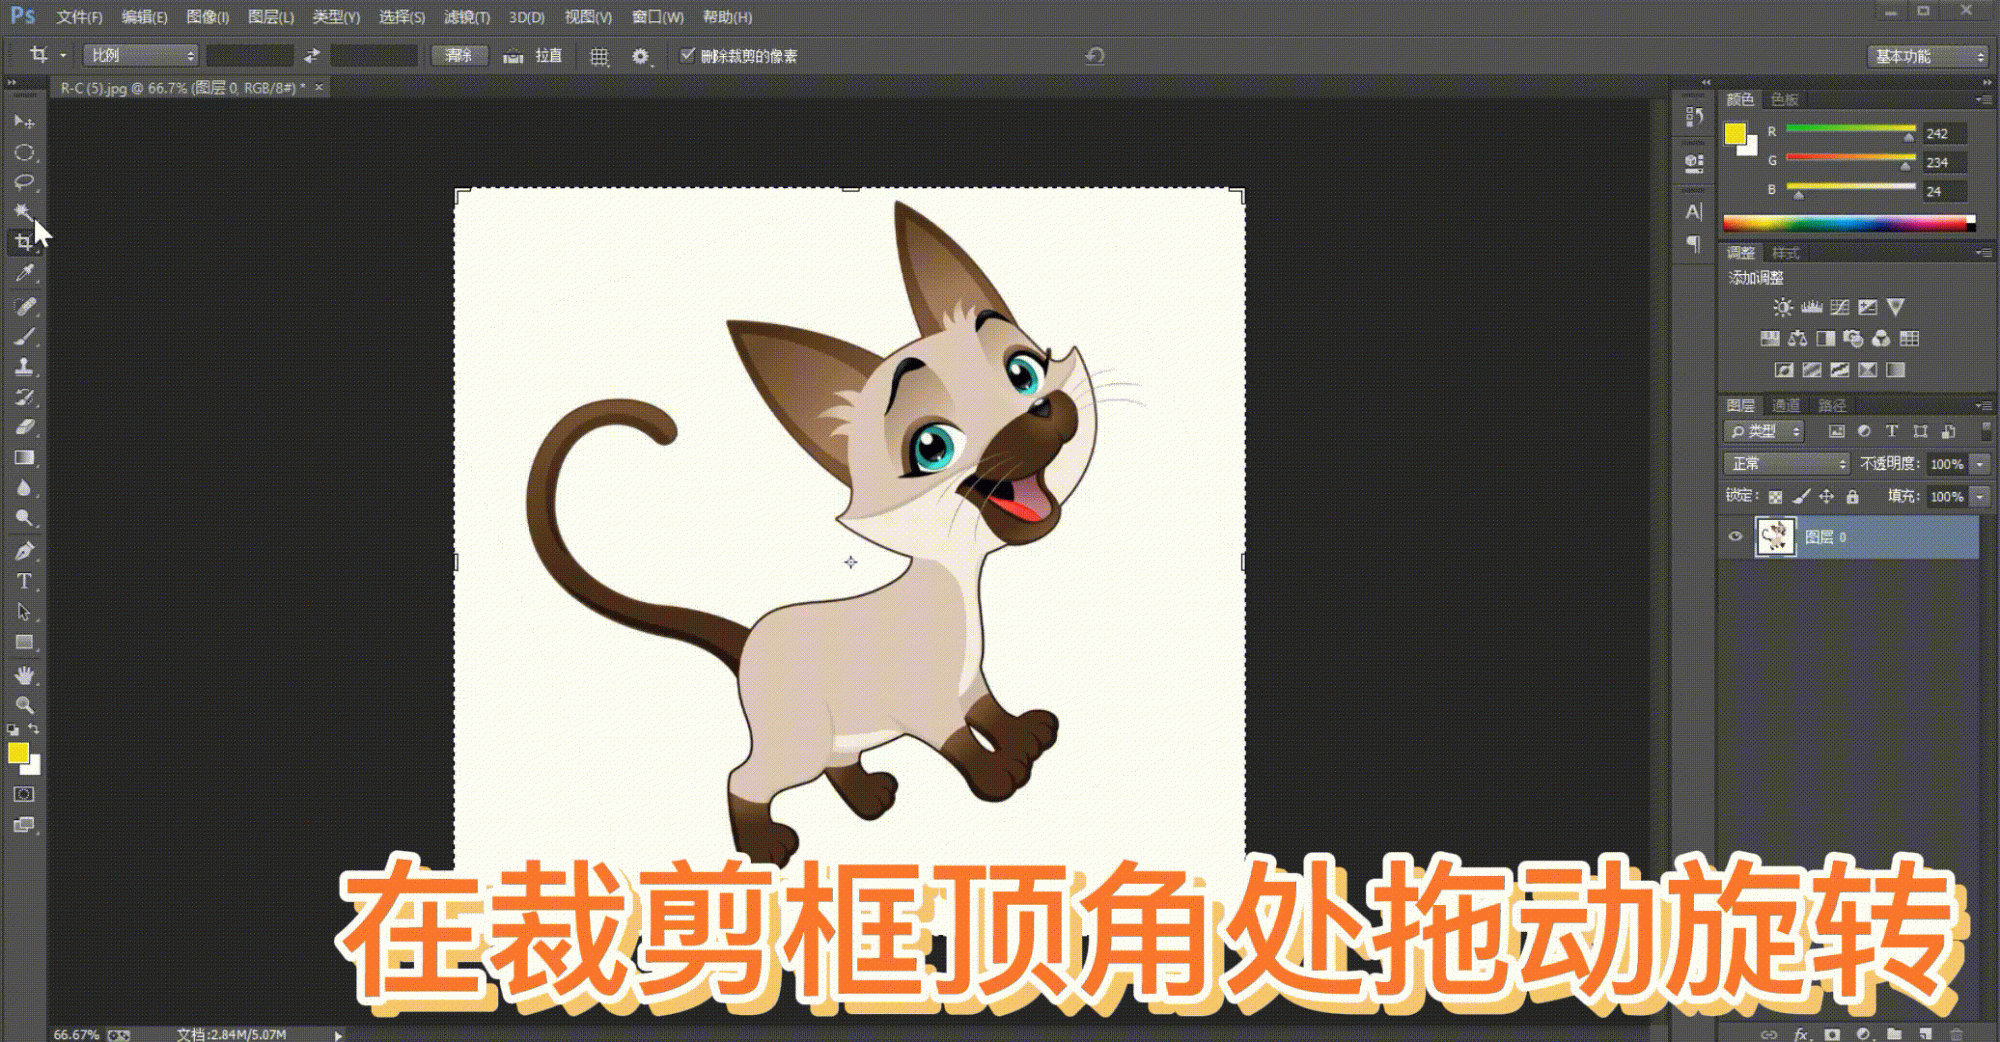
Task: Open the blend mode 正常 dropdown
Action: (1786, 464)
